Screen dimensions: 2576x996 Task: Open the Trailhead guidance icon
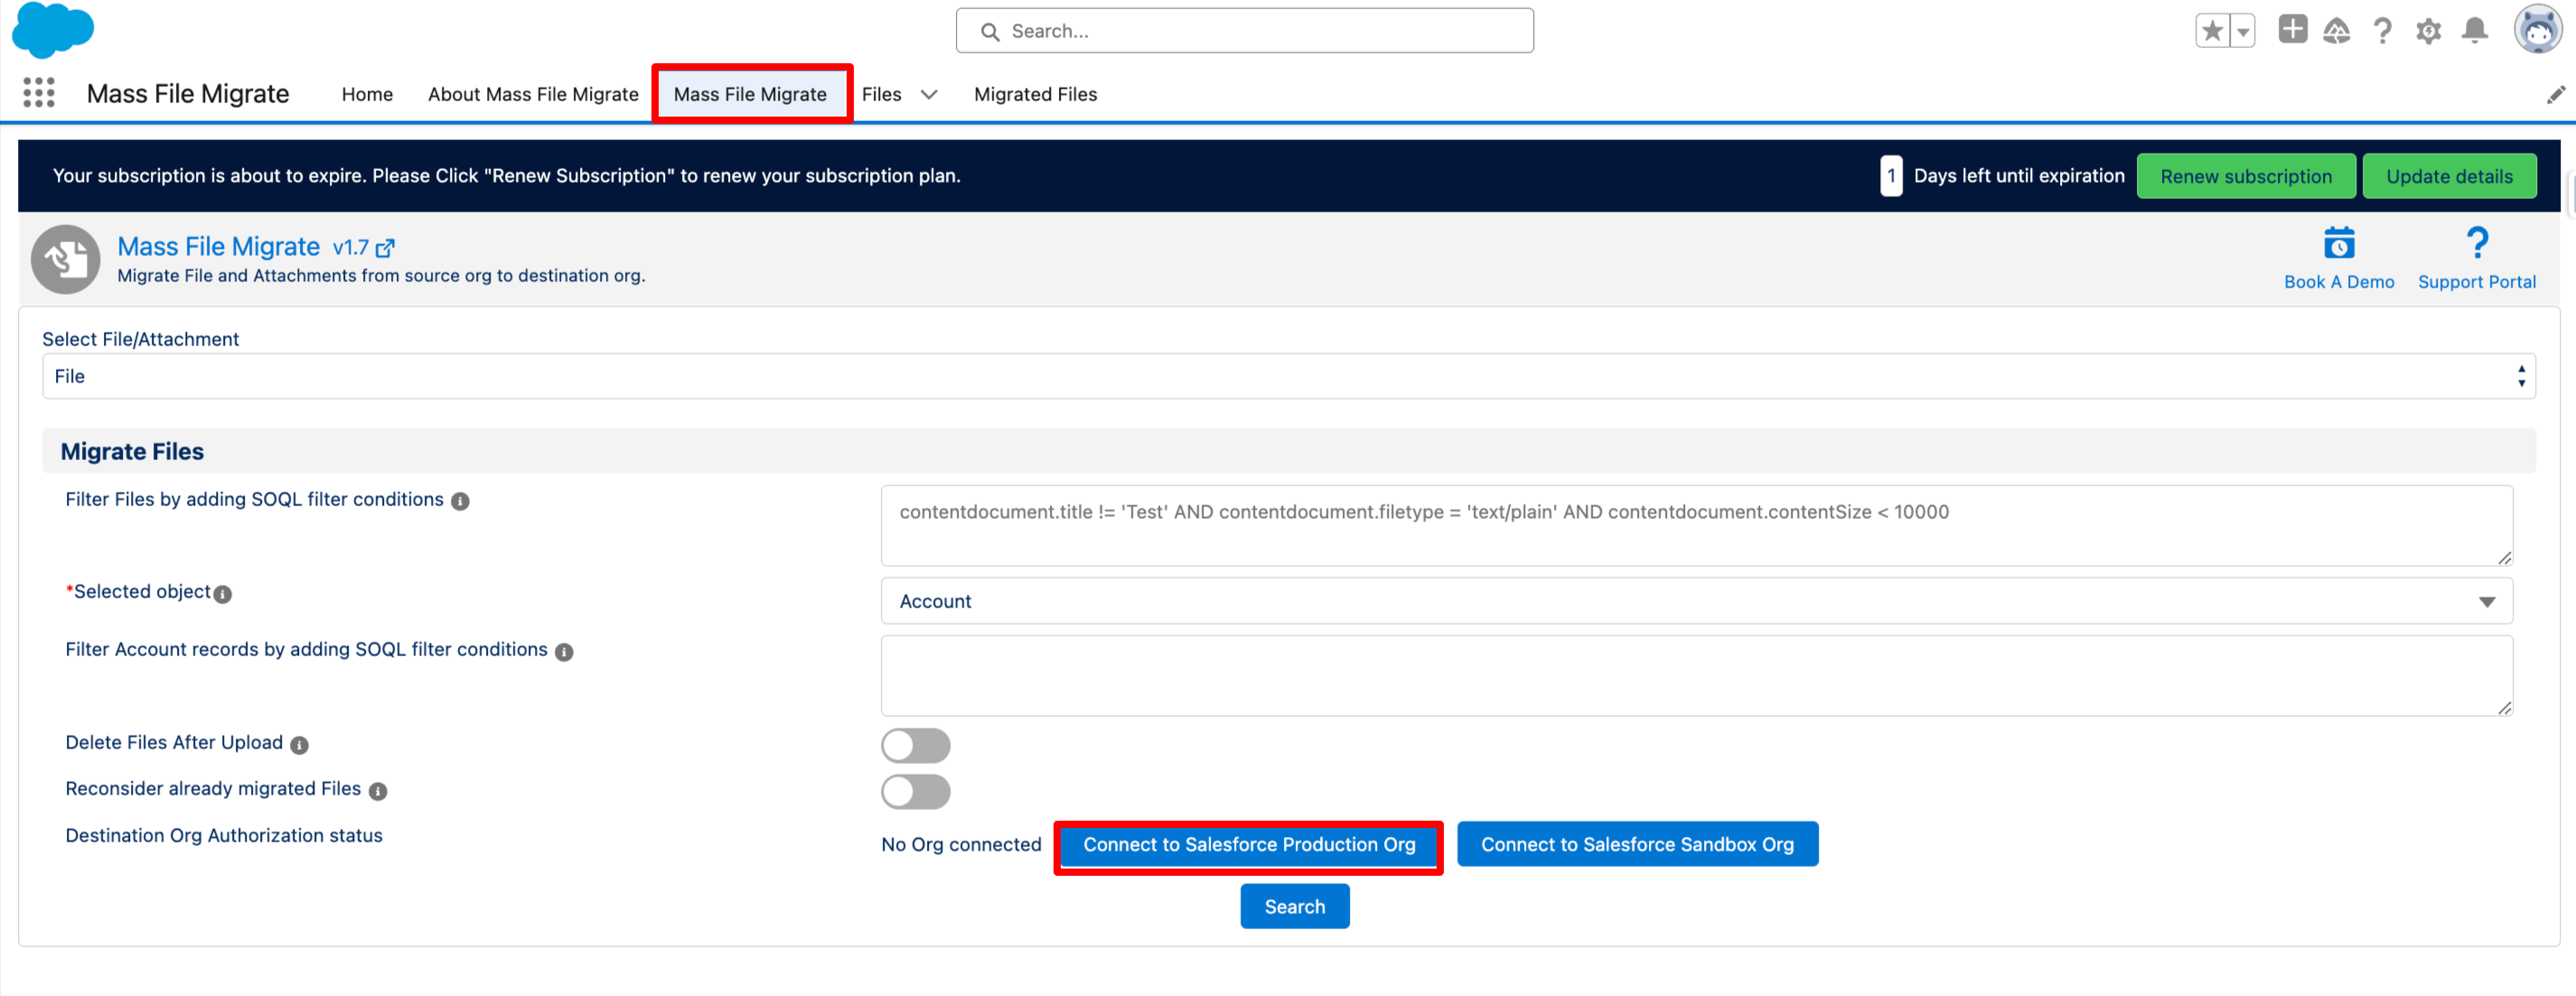[x=2336, y=31]
